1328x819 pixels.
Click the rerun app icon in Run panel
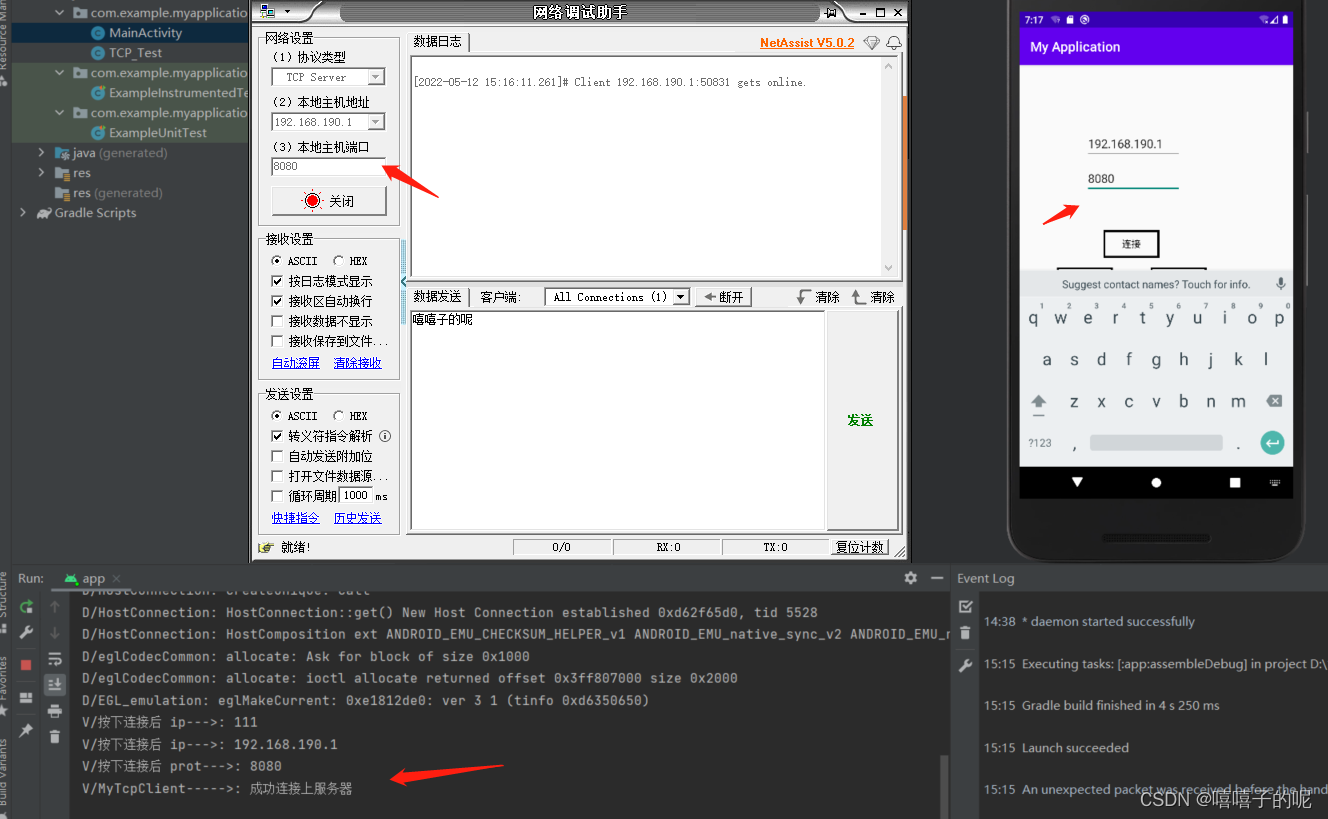[26, 606]
